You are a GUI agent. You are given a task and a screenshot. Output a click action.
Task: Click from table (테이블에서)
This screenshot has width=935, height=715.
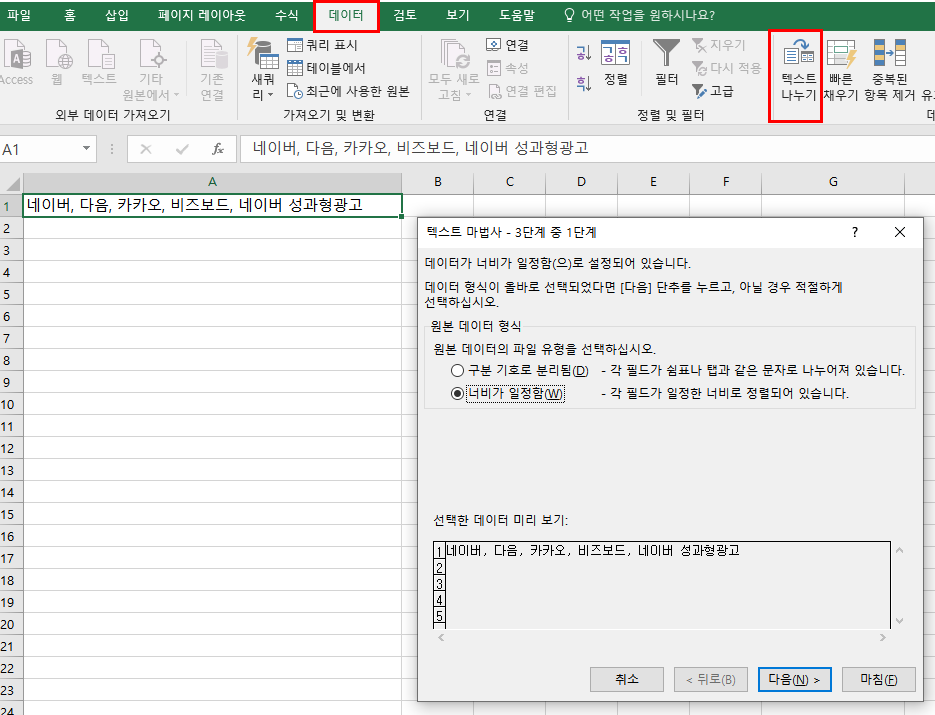click(x=326, y=68)
